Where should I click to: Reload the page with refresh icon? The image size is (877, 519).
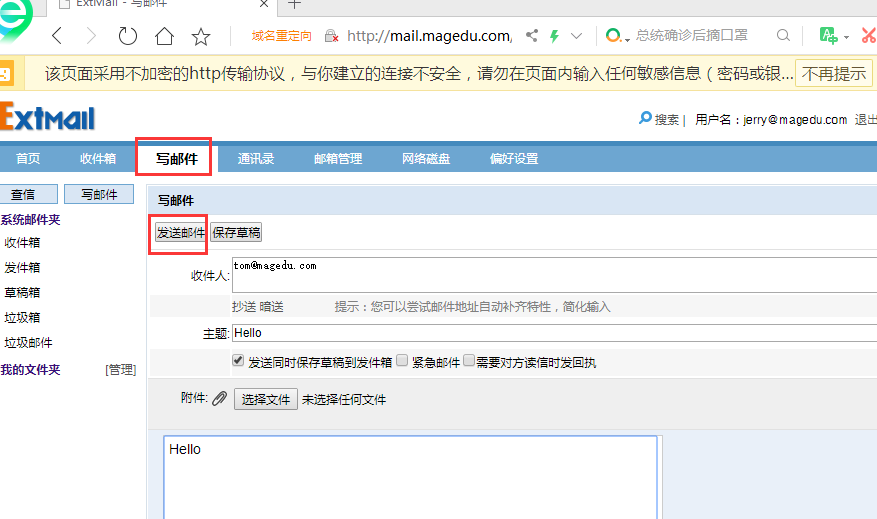[128, 36]
